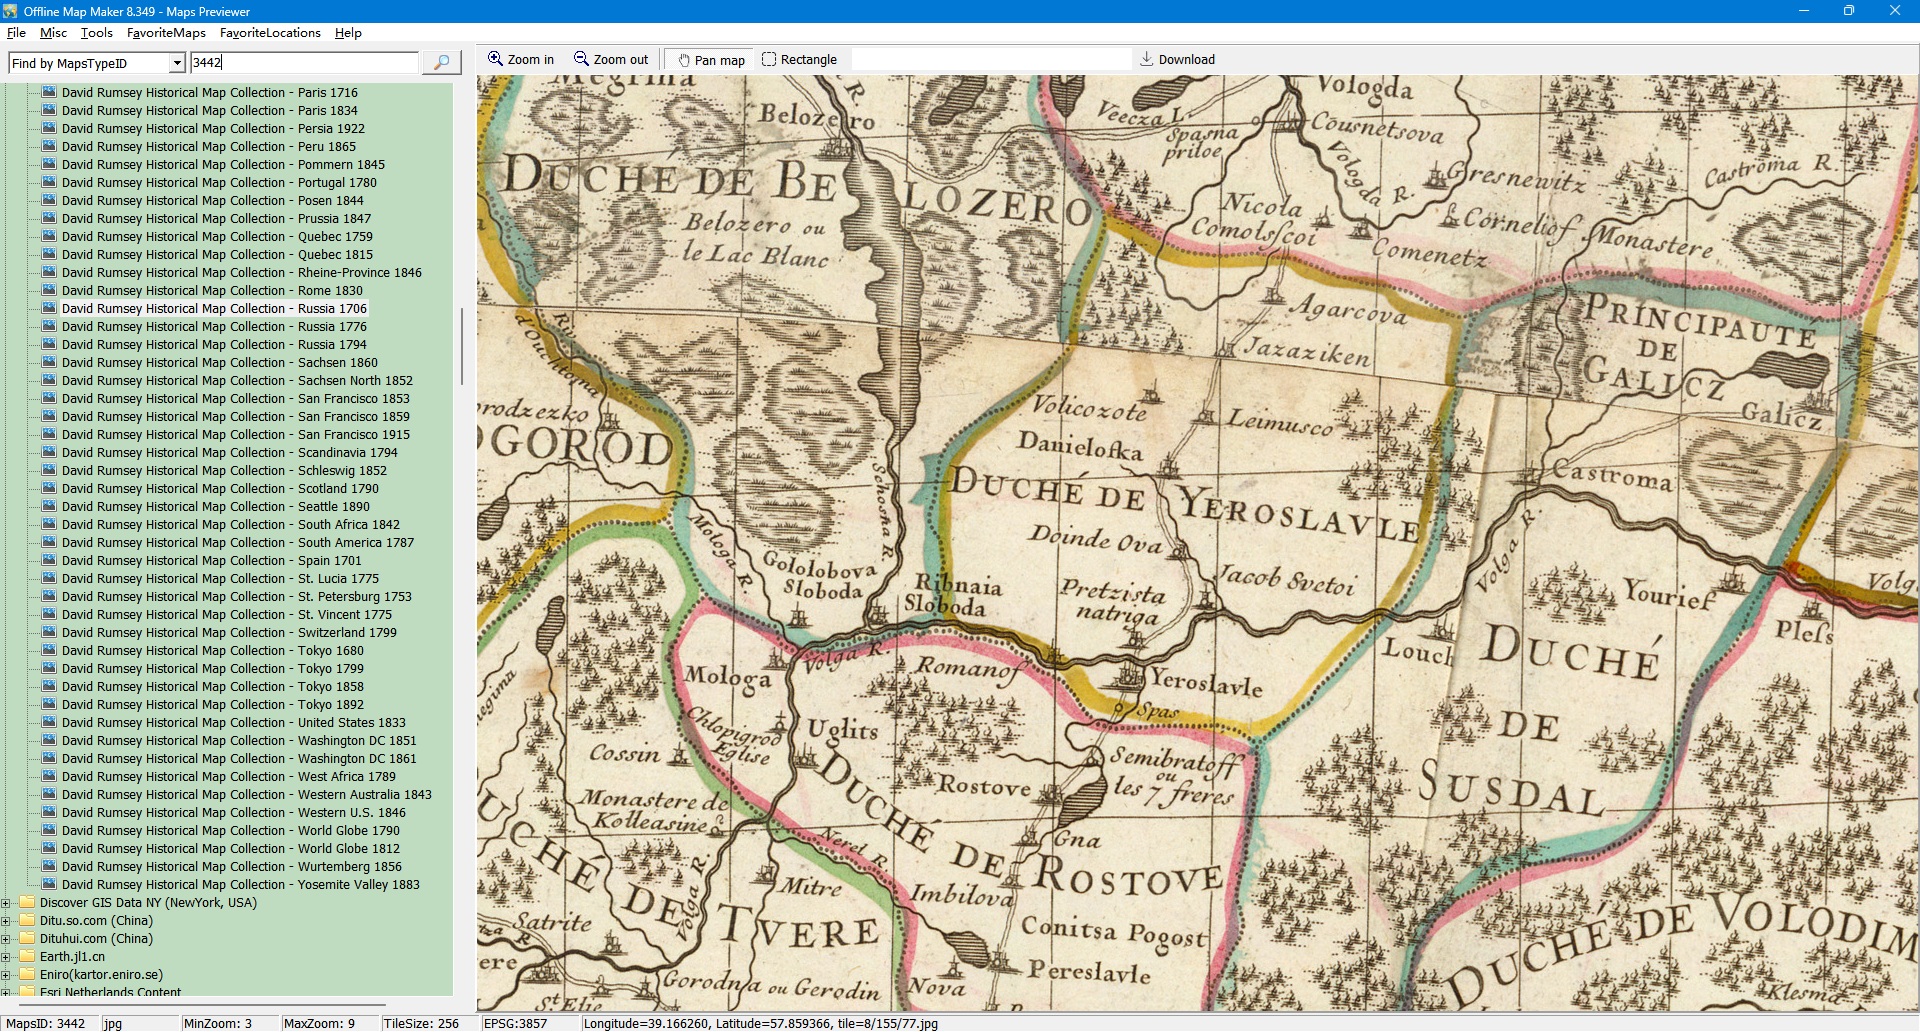Click the search magnifier button

[441, 63]
